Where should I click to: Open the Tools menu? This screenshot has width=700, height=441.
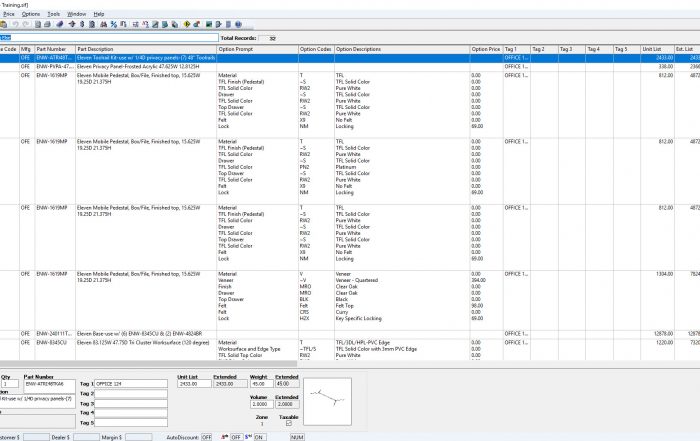[54, 14]
